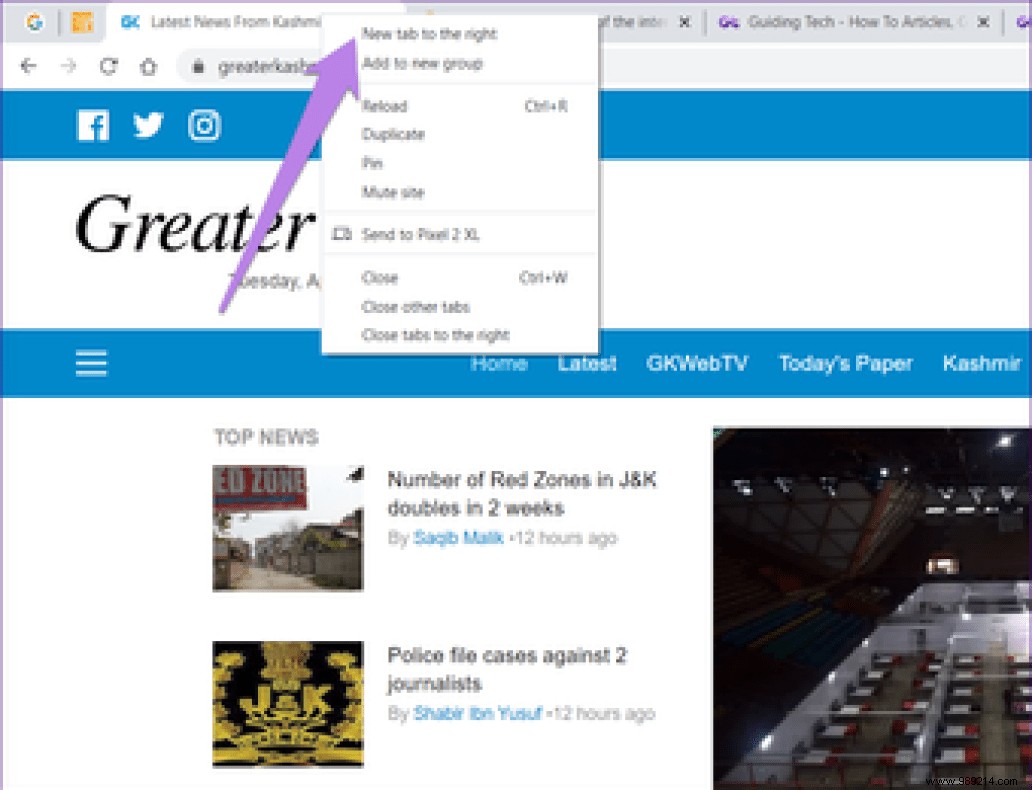Click author link Shabir Ibn Yusuf

pos(477,713)
